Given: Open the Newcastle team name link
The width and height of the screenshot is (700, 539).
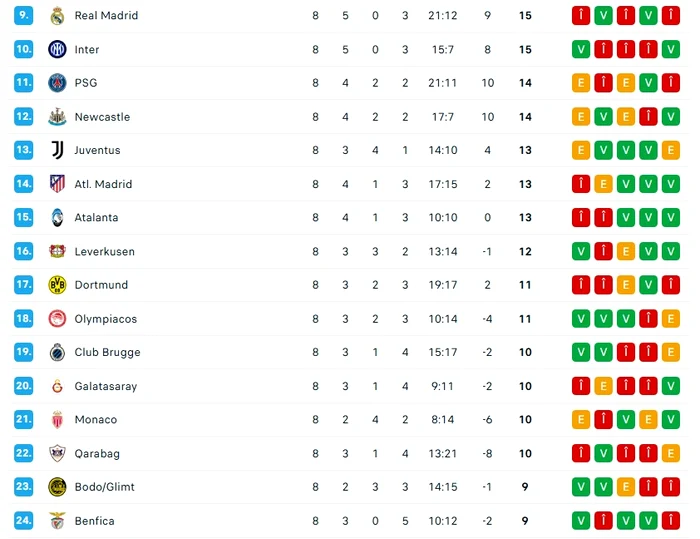Looking at the screenshot, I should 102,117.
